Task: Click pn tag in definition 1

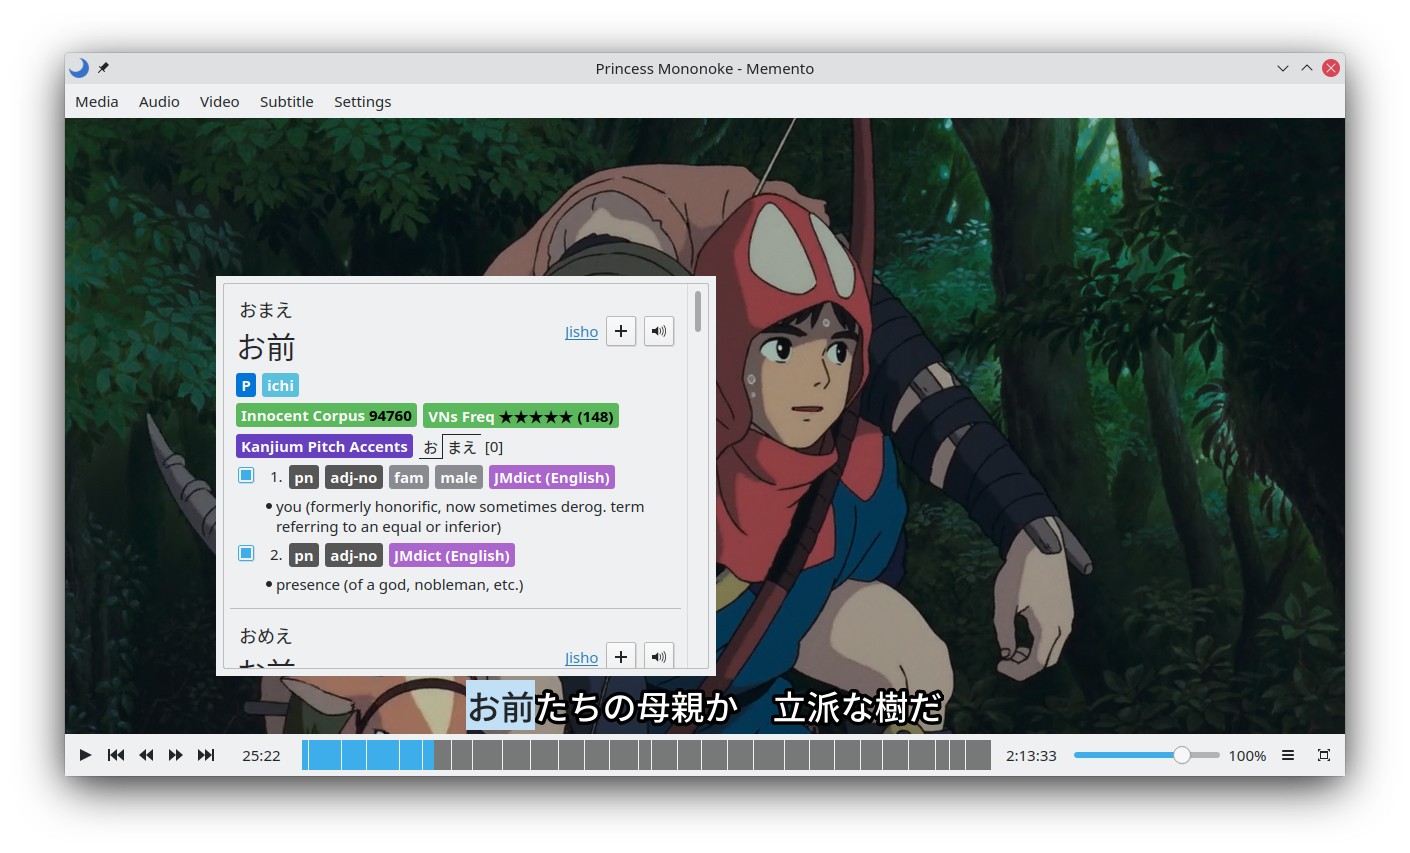Action: pos(304,478)
